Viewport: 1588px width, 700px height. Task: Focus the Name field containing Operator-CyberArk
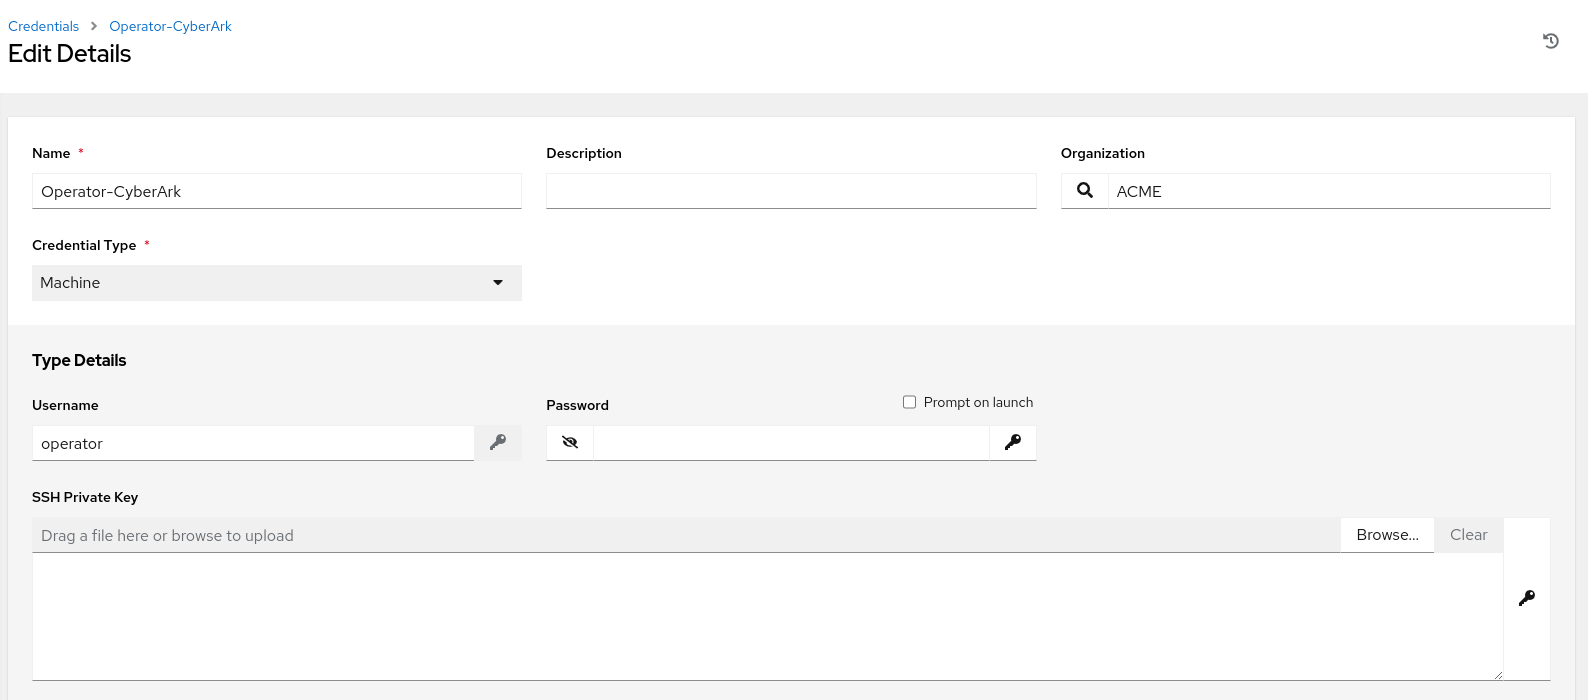click(276, 191)
